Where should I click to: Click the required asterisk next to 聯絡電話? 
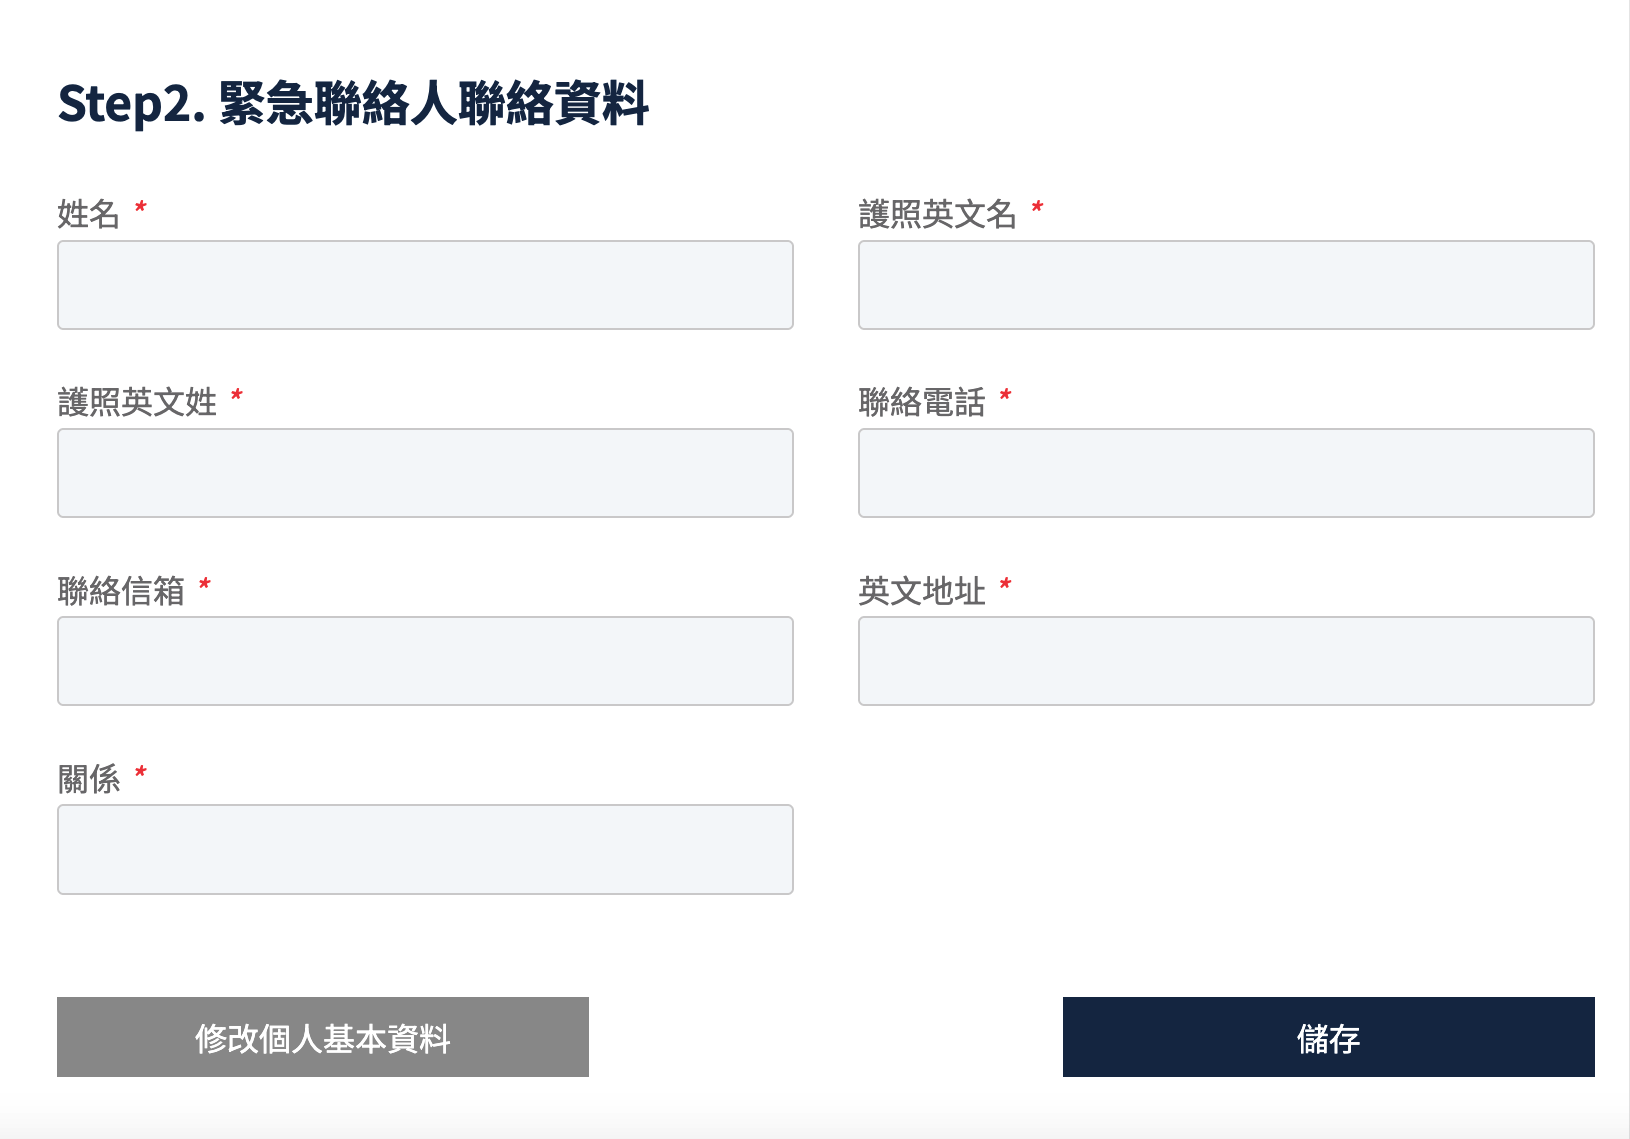[x=1006, y=395]
